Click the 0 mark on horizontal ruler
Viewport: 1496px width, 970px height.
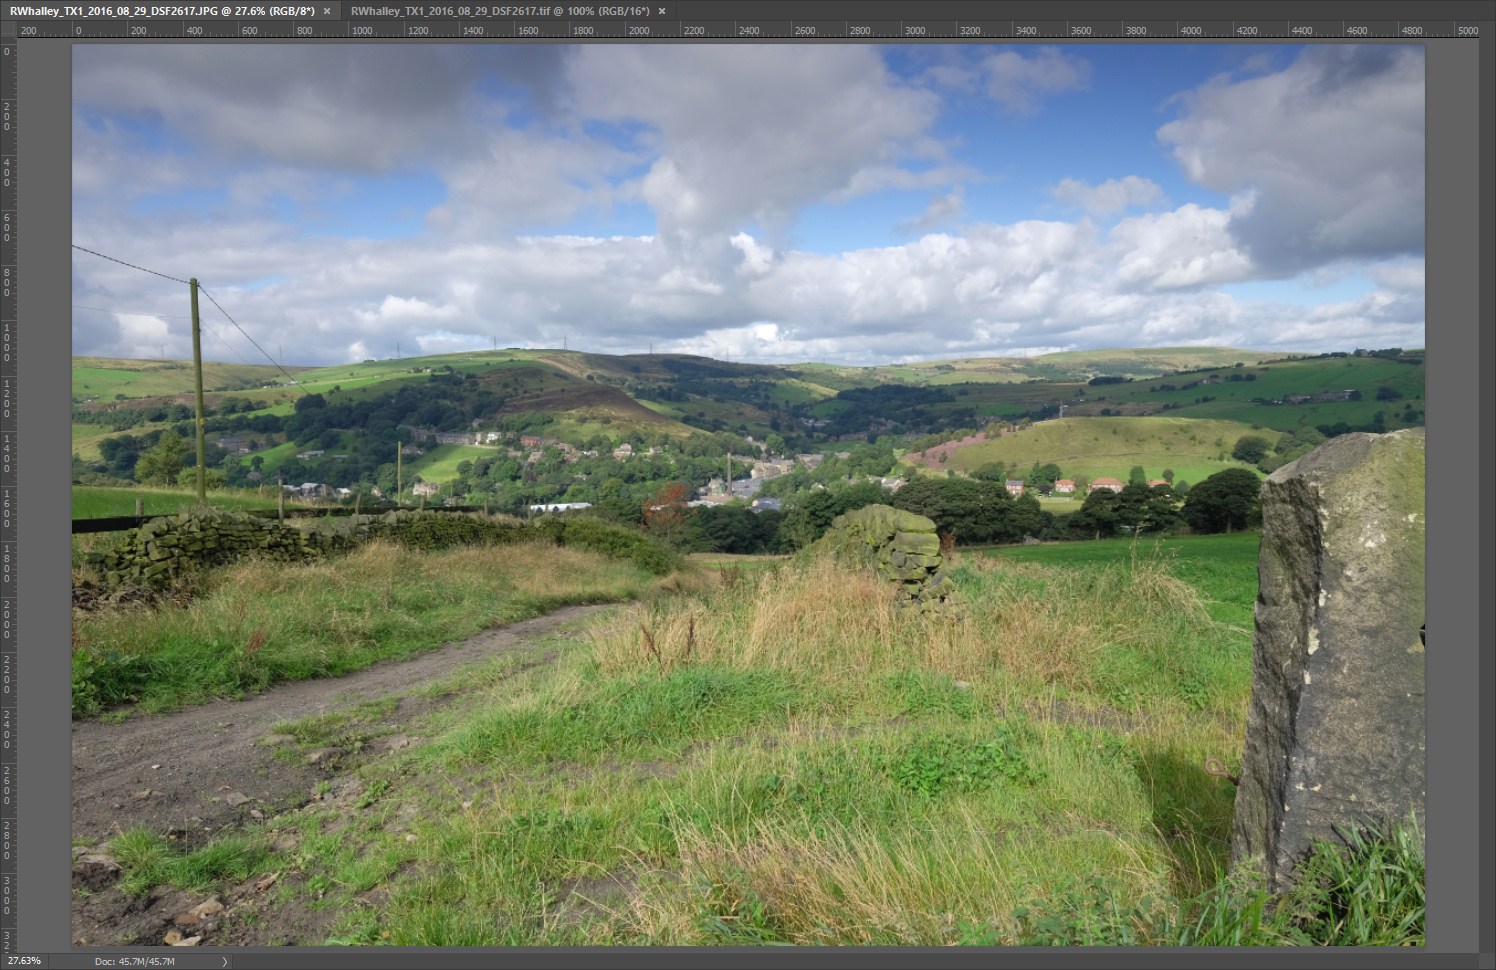(78, 31)
